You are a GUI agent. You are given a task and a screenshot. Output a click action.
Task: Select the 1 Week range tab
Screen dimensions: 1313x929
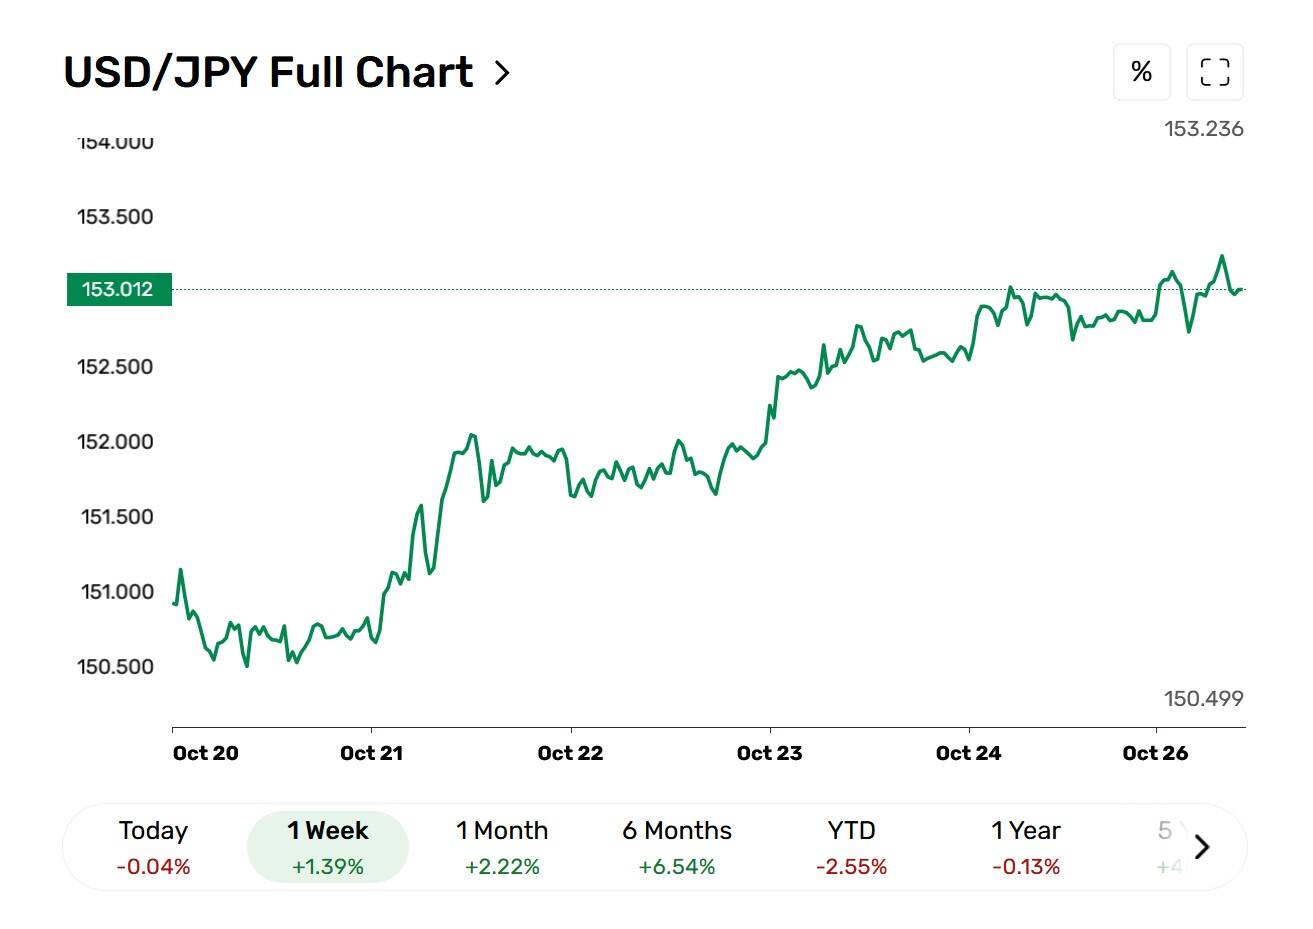[328, 847]
